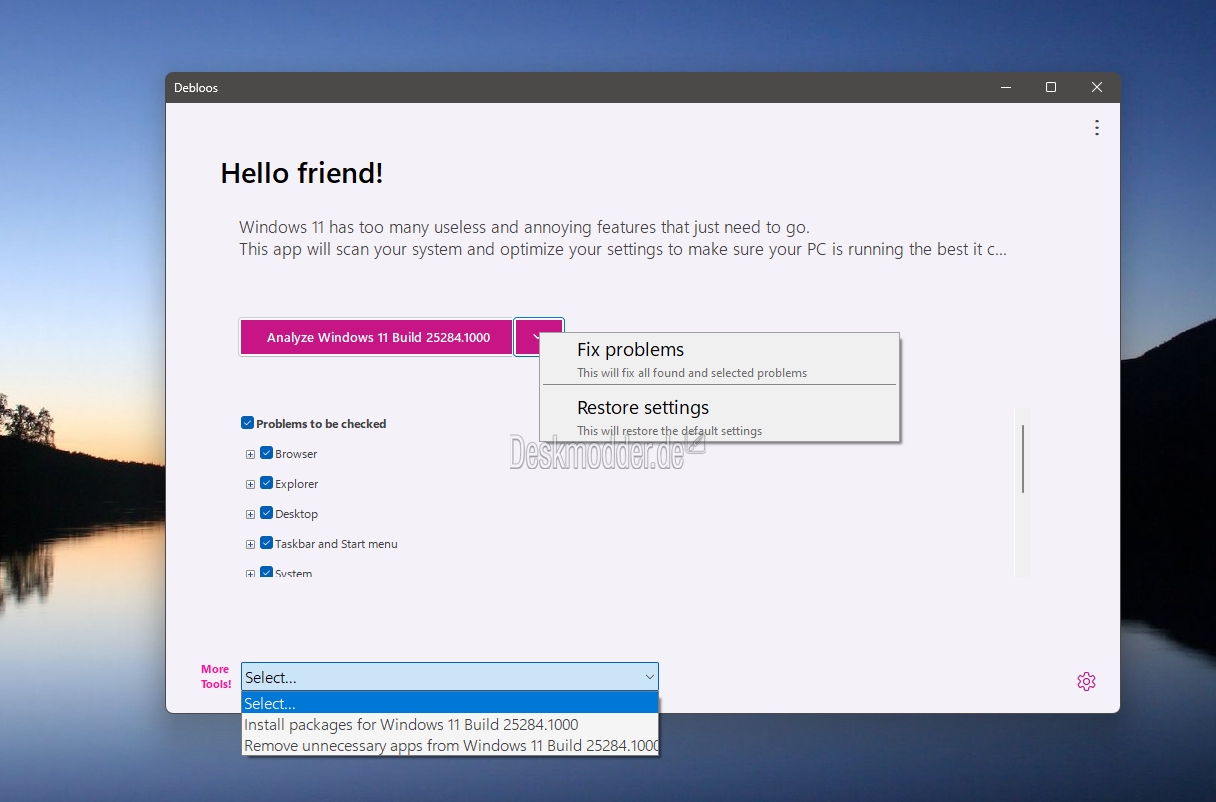Screen dimensions: 1216x802
Task: Click the 'Hello friend!' heading
Action: point(302,173)
